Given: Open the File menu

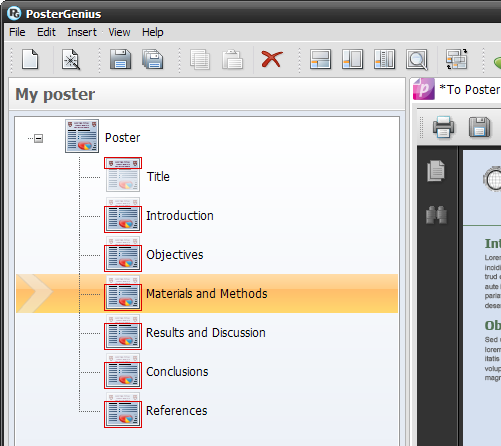Looking at the screenshot, I should point(17,32).
